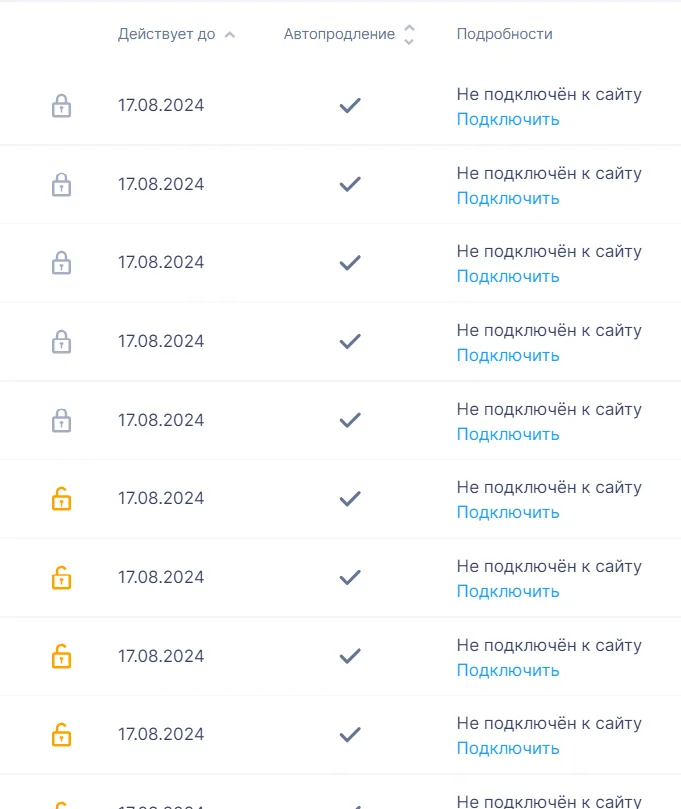Click the gray lock icon in third row
681x809 pixels.
click(61, 263)
